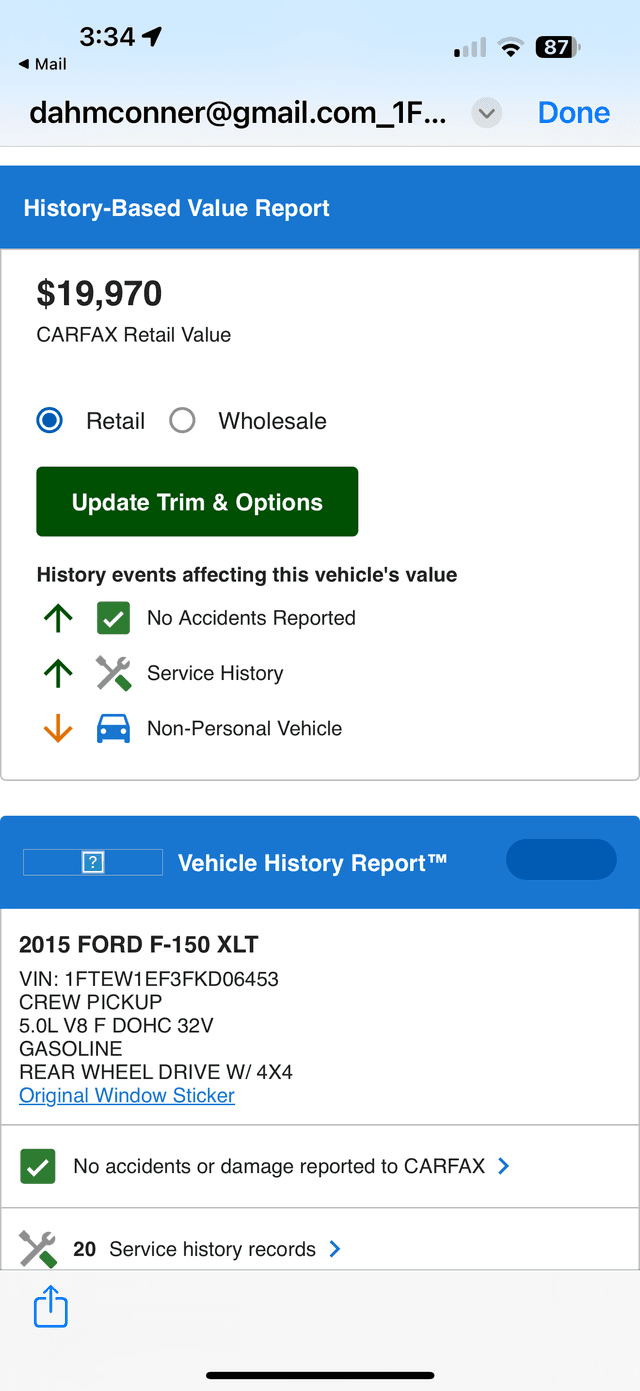Image resolution: width=640 pixels, height=1391 pixels.
Task: Tap the dark blue pill button in Vehicle History header
Action: (x=561, y=860)
